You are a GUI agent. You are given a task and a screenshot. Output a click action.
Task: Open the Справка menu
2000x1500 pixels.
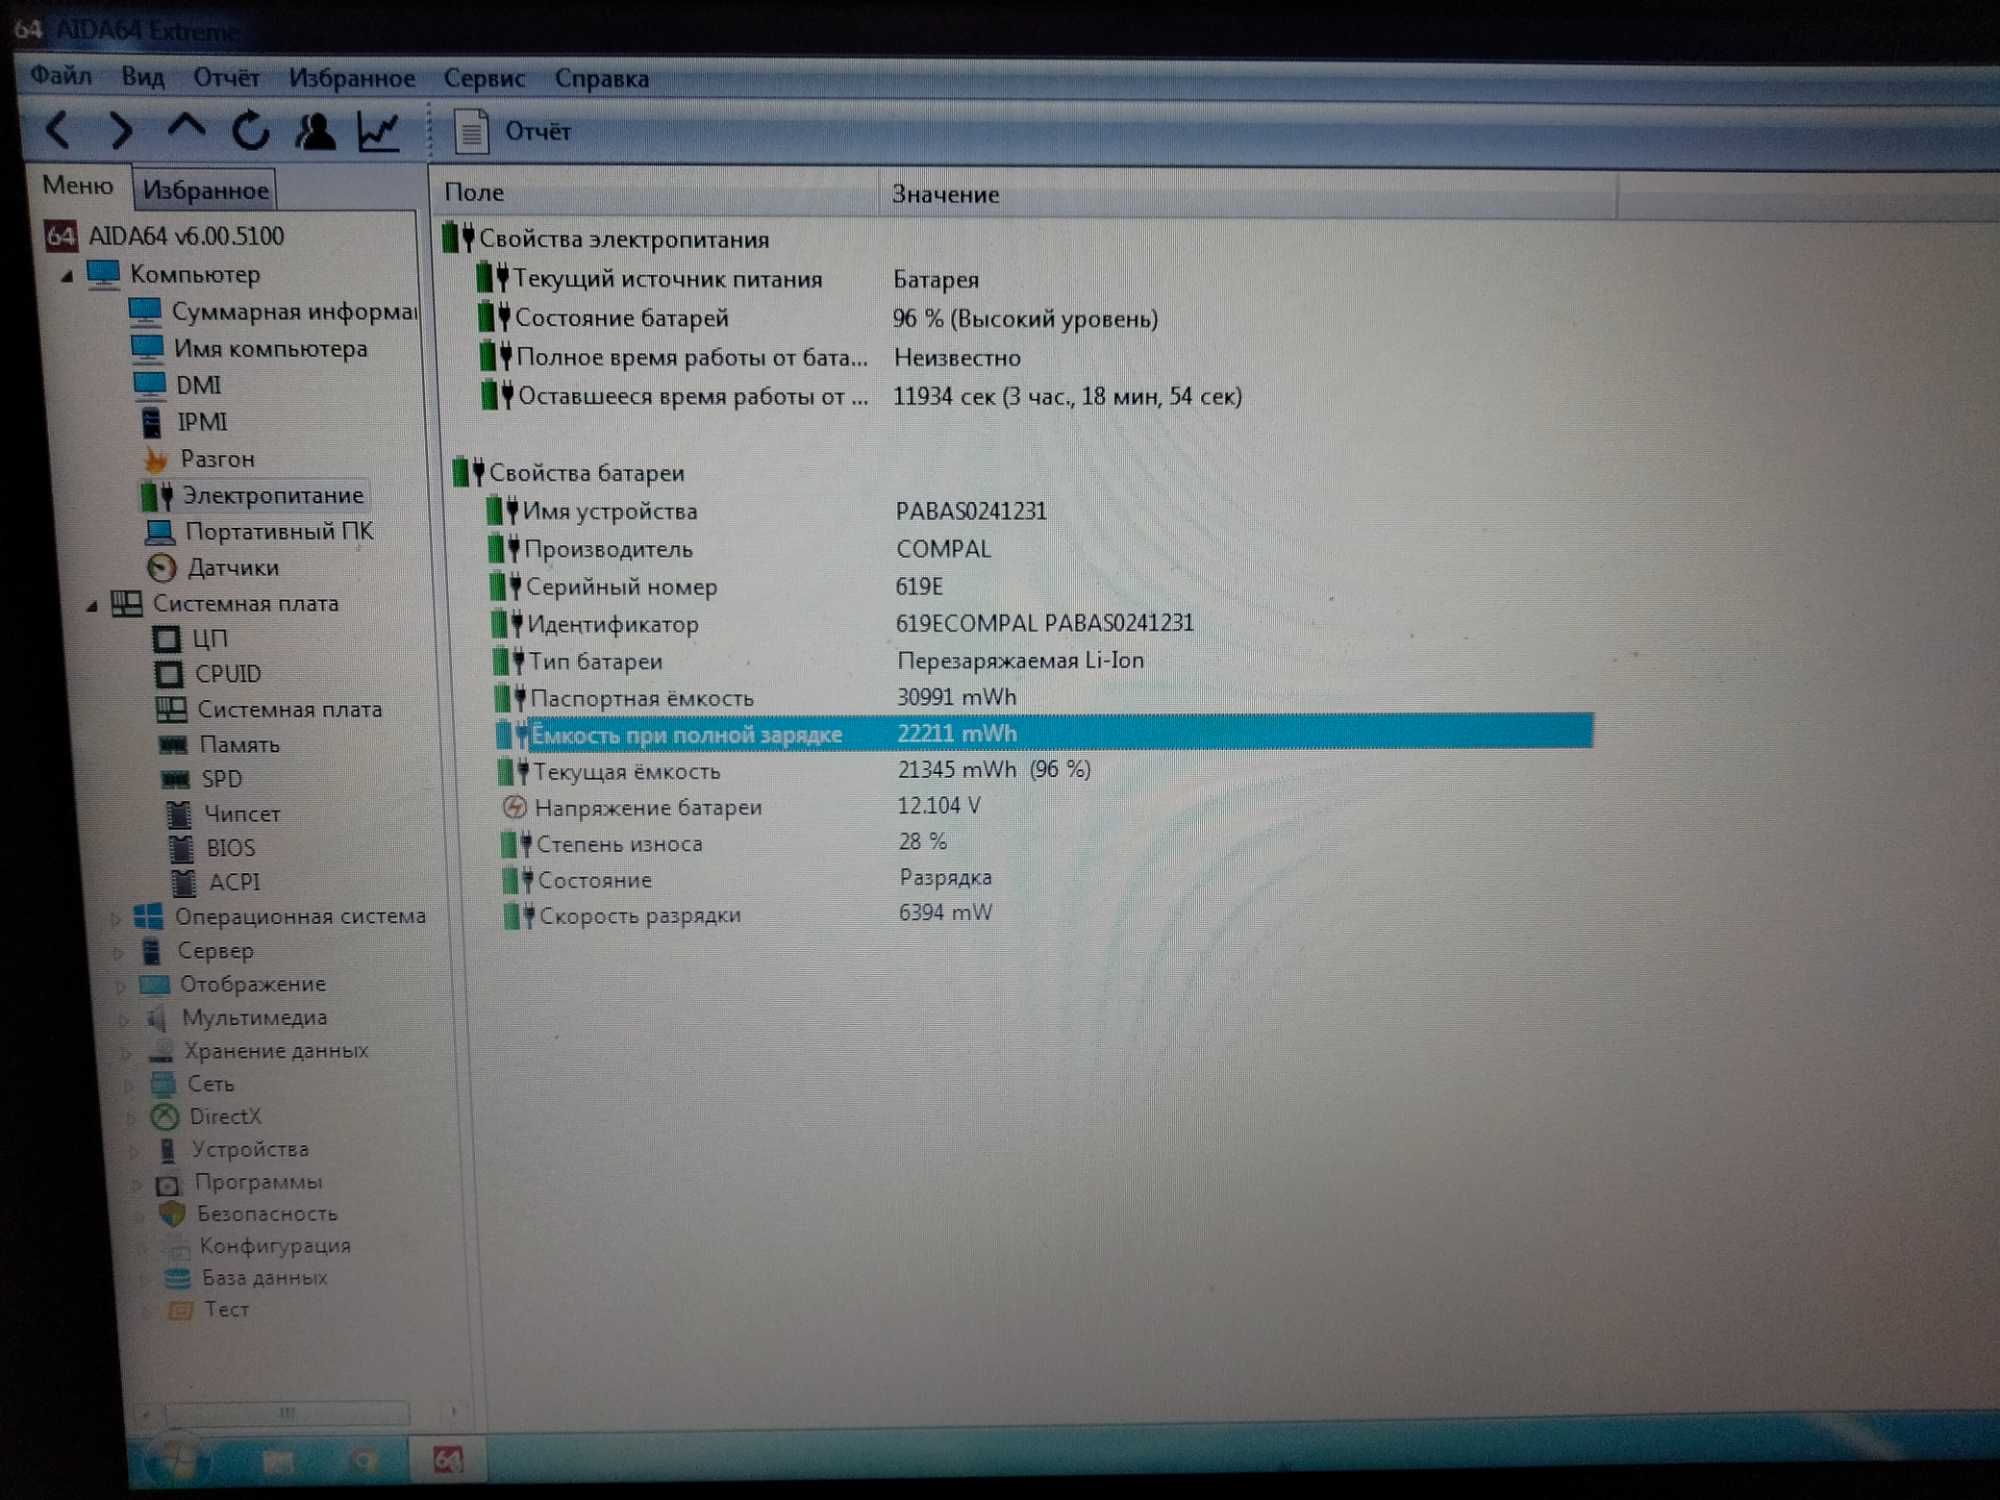click(602, 78)
